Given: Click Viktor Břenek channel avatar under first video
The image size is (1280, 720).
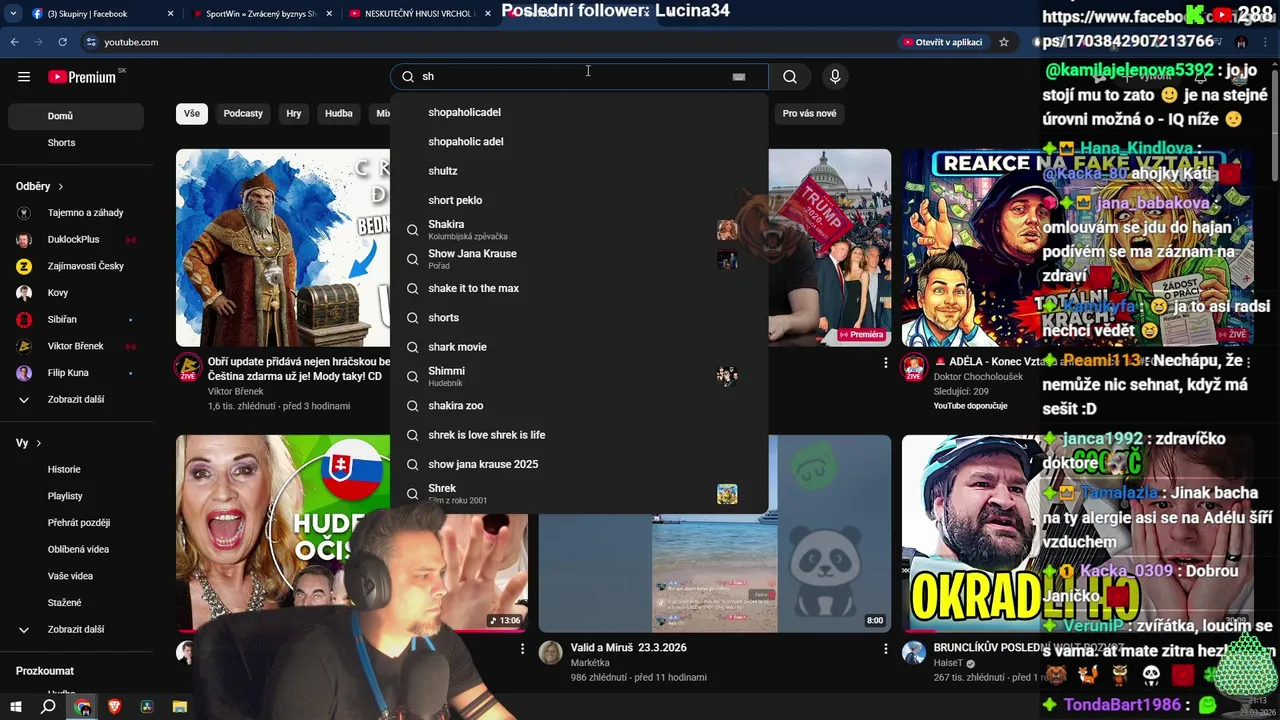Looking at the screenshot, I should coord(188,367).
